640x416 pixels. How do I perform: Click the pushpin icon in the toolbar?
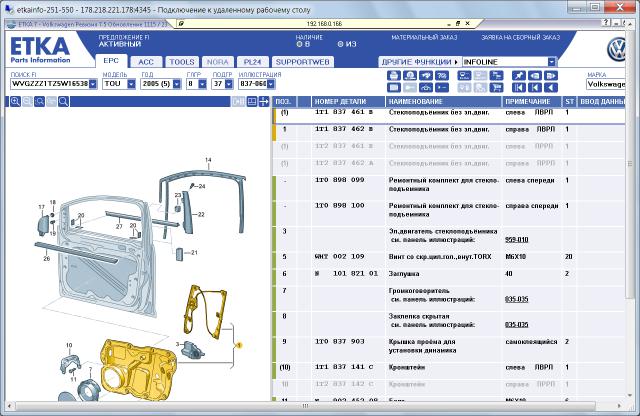[x=519, y=76]
